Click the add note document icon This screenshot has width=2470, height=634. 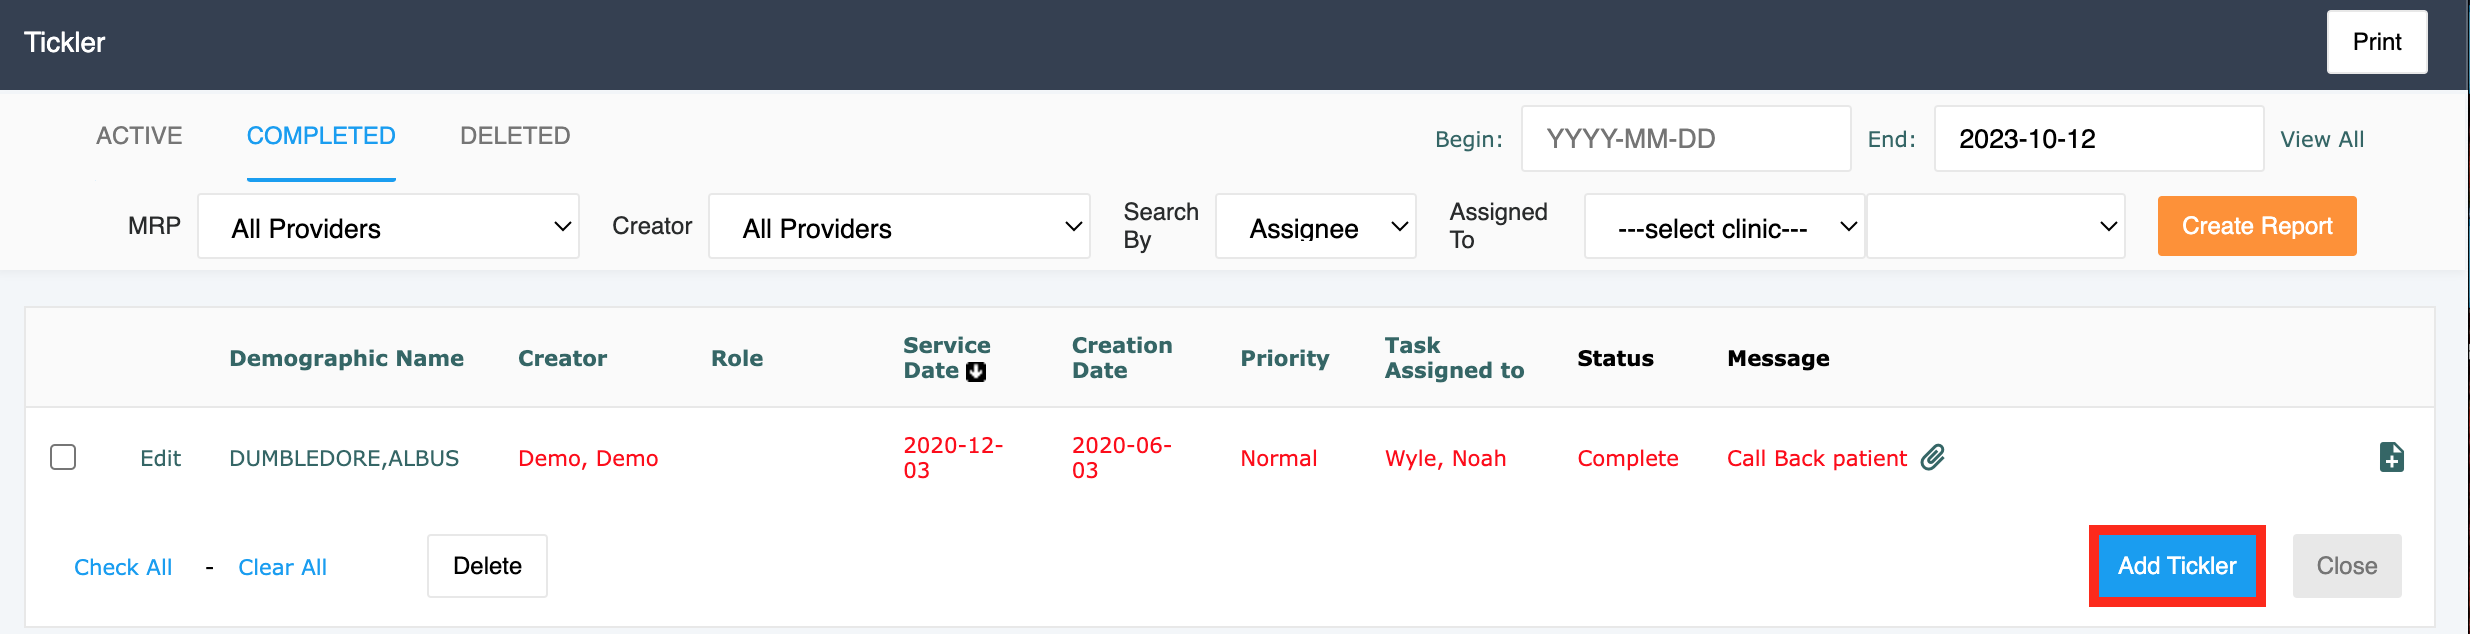(x=2391, y=457)
